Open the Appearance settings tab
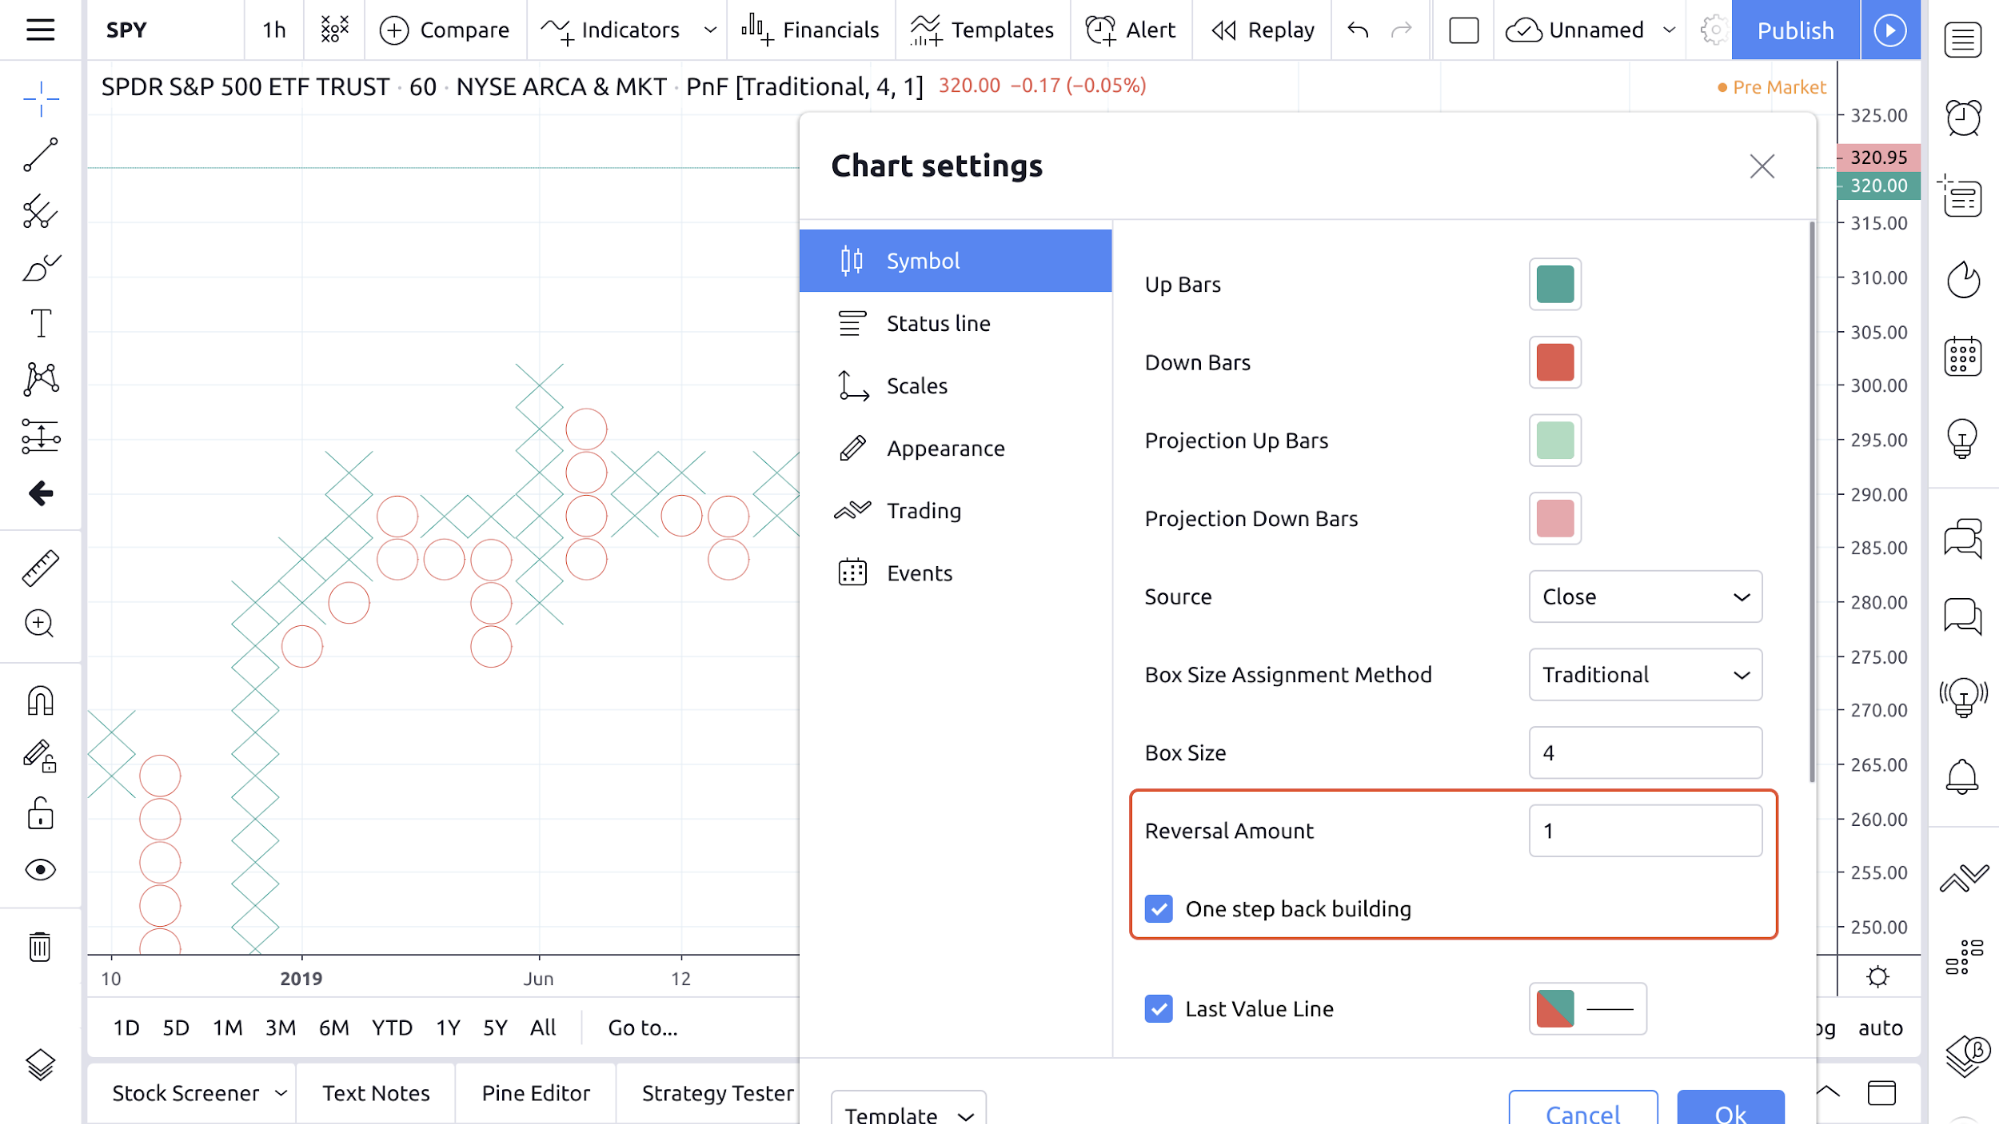This screenshot has height=1125, width=1999. point(945,449)
